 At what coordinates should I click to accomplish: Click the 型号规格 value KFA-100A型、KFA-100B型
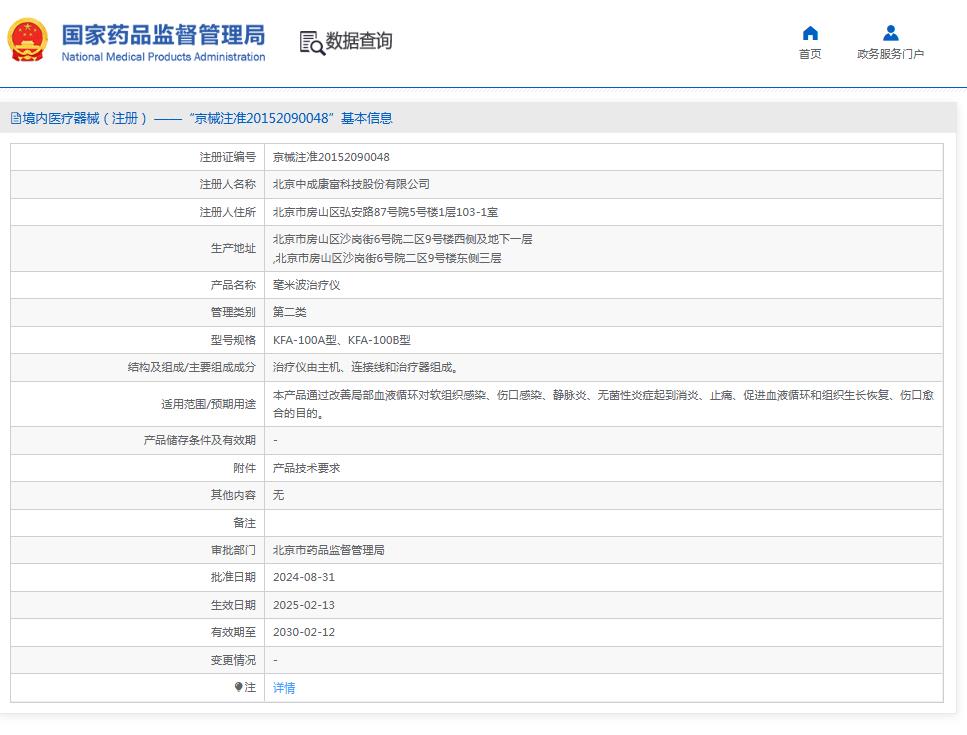(x=344, y=339)
